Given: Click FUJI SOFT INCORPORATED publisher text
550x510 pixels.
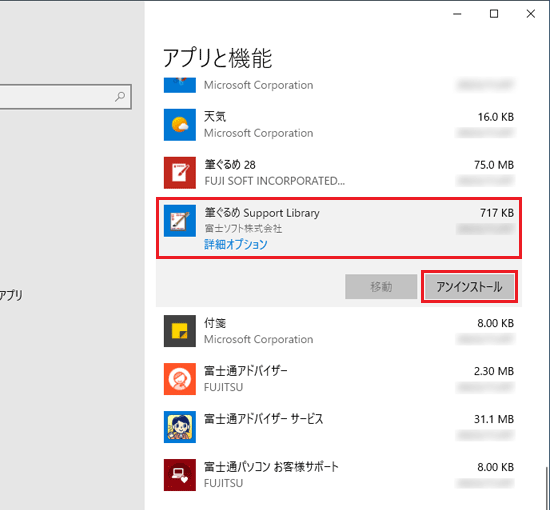Looking at the screenshot, I should pyautogui.click(x=275, y=181).
